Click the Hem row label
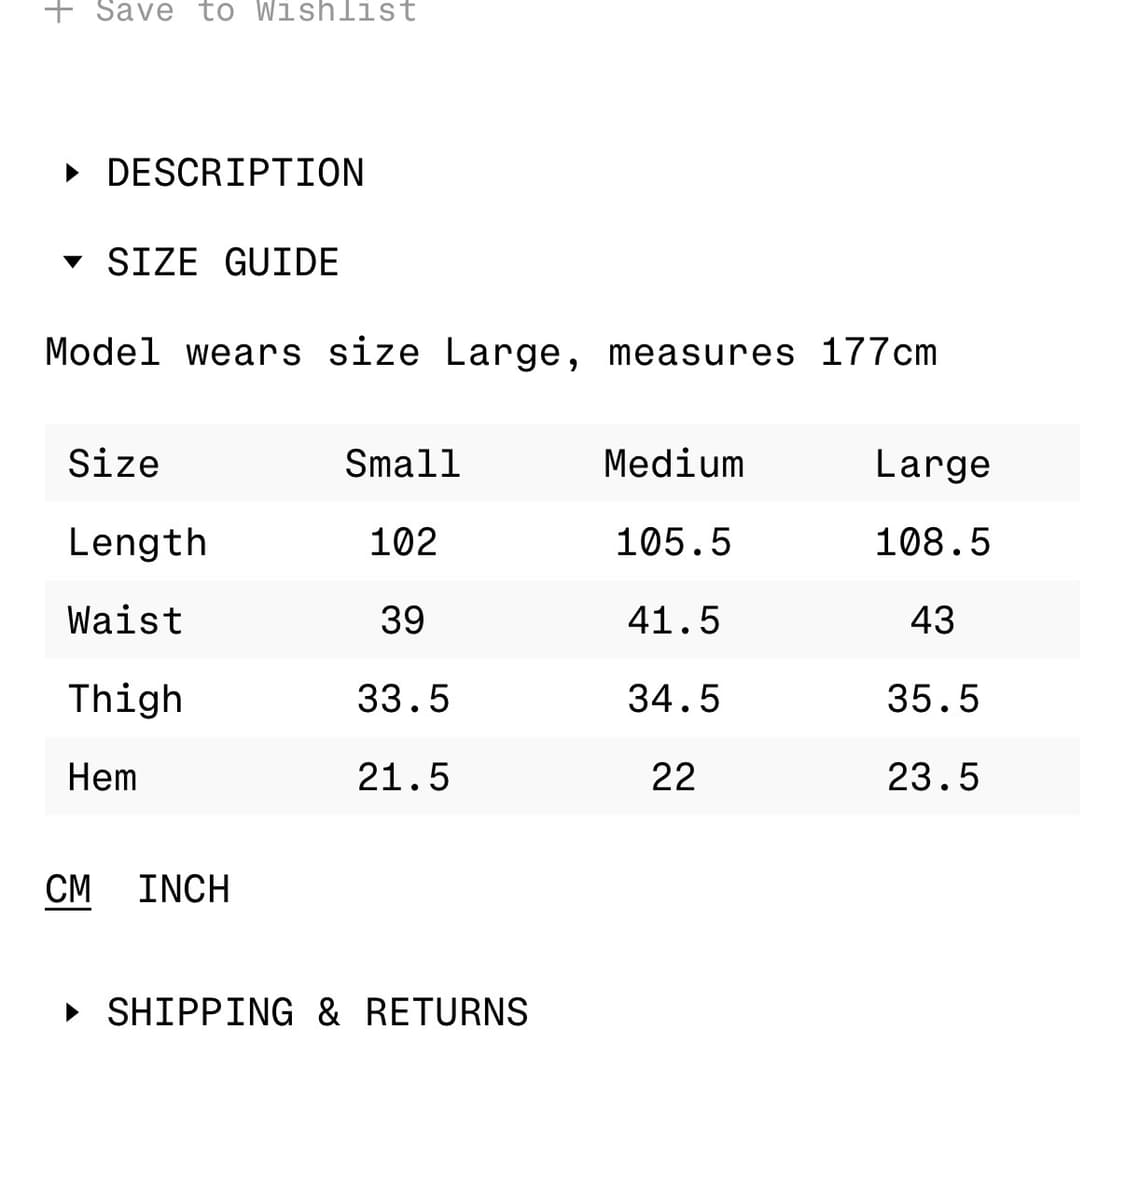Screen dimensions: 1125x1184 coord(102,777)
